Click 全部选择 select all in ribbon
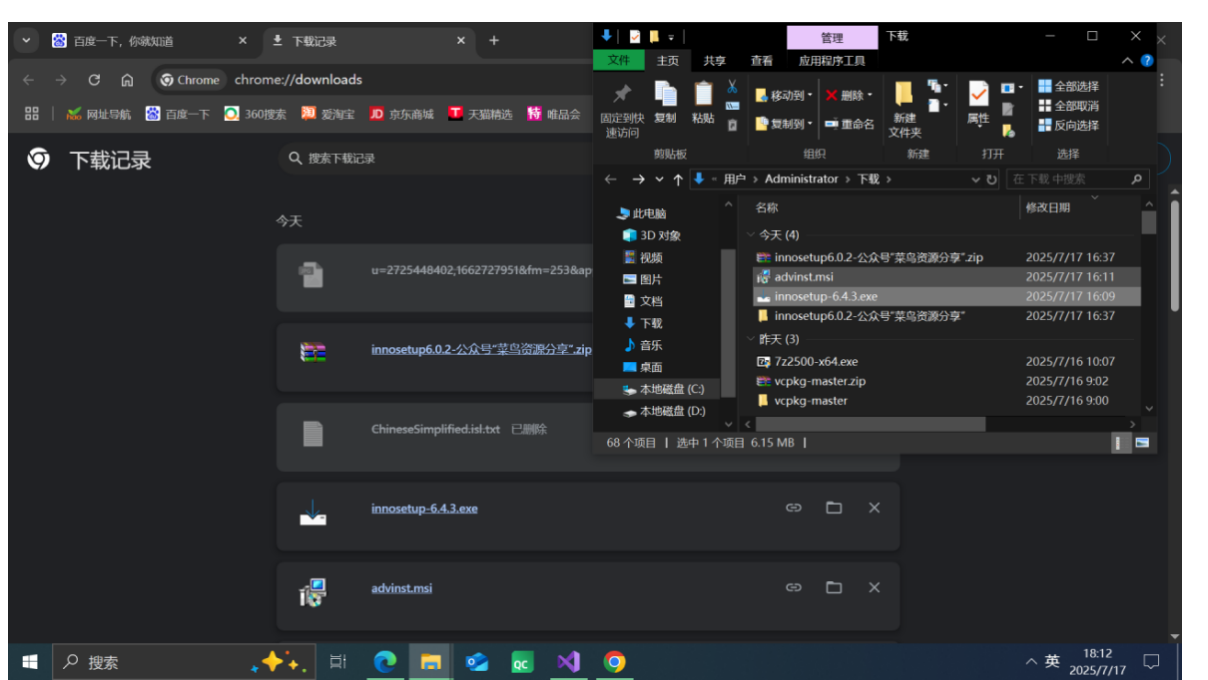 (1068, 86)
